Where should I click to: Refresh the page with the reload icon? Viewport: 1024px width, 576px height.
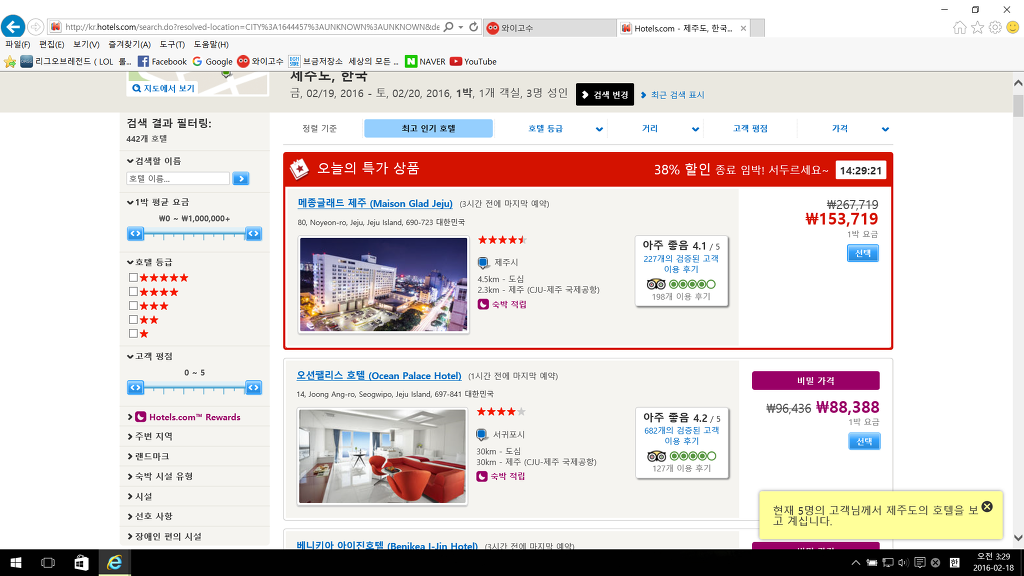(473, 27)
